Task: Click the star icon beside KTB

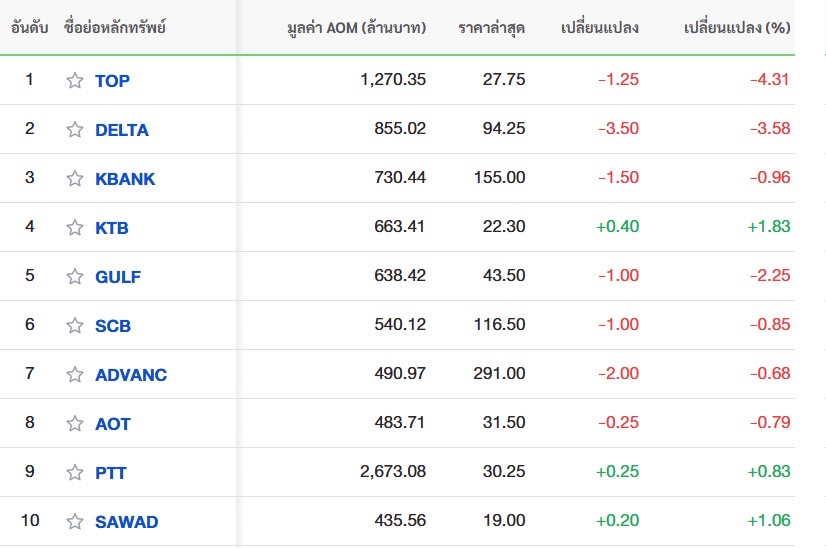Action: [75, 228]
